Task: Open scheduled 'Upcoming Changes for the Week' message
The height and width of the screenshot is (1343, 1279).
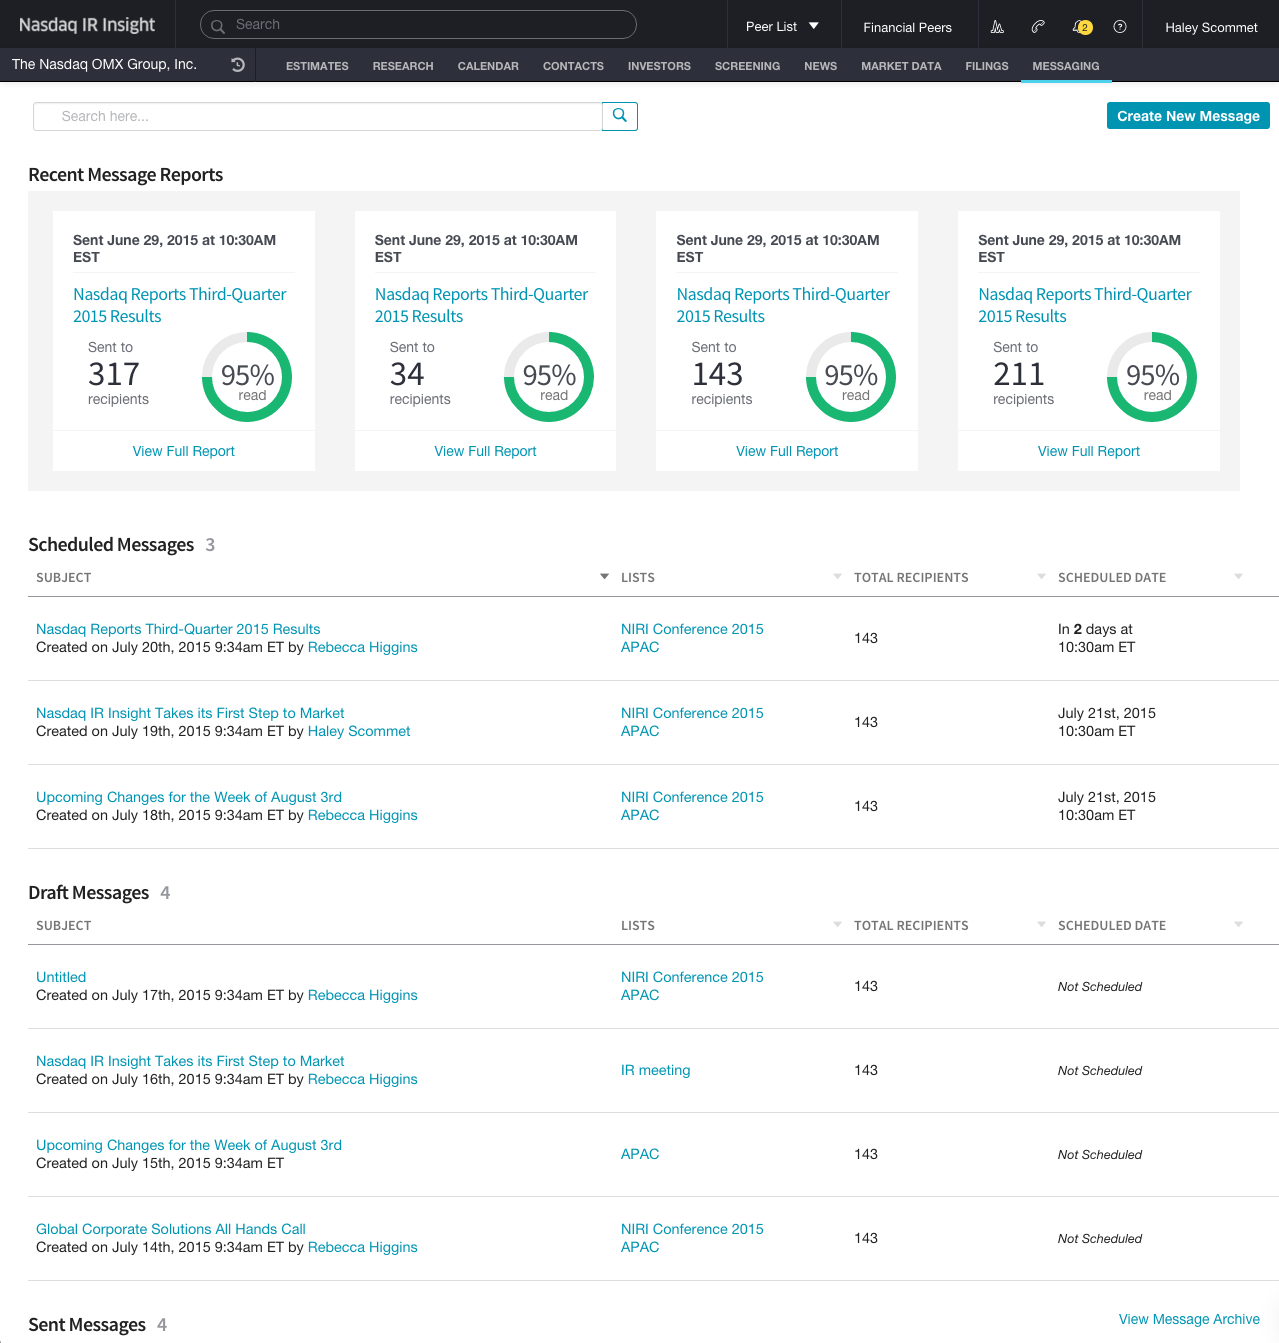Action: coord(189,797)
